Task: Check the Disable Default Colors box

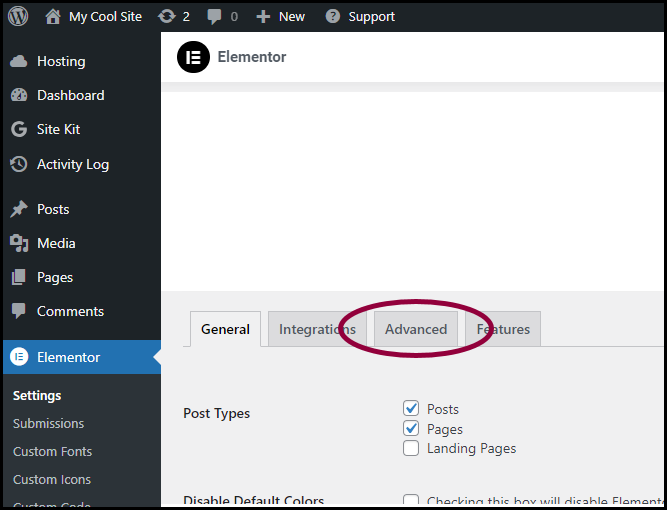Action: 411,501
